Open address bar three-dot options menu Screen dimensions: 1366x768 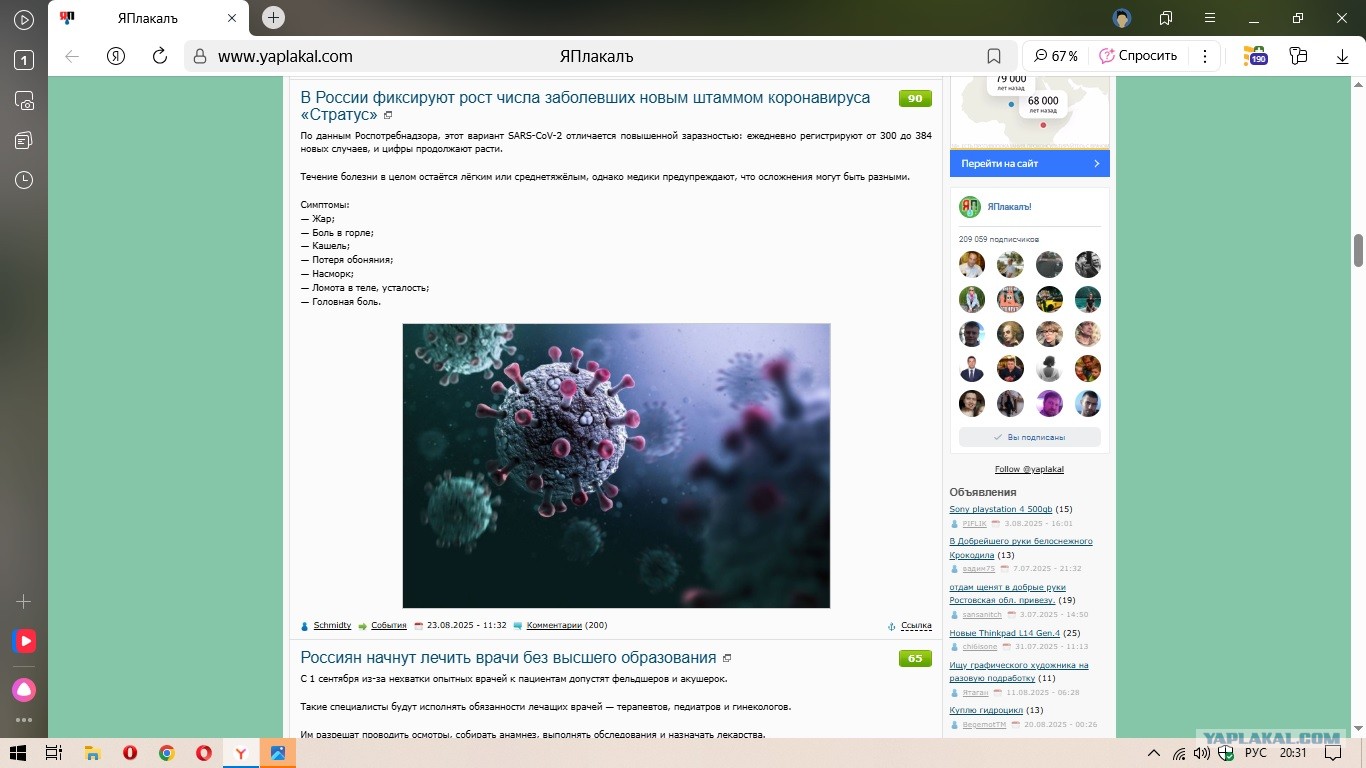(1205, 56)
